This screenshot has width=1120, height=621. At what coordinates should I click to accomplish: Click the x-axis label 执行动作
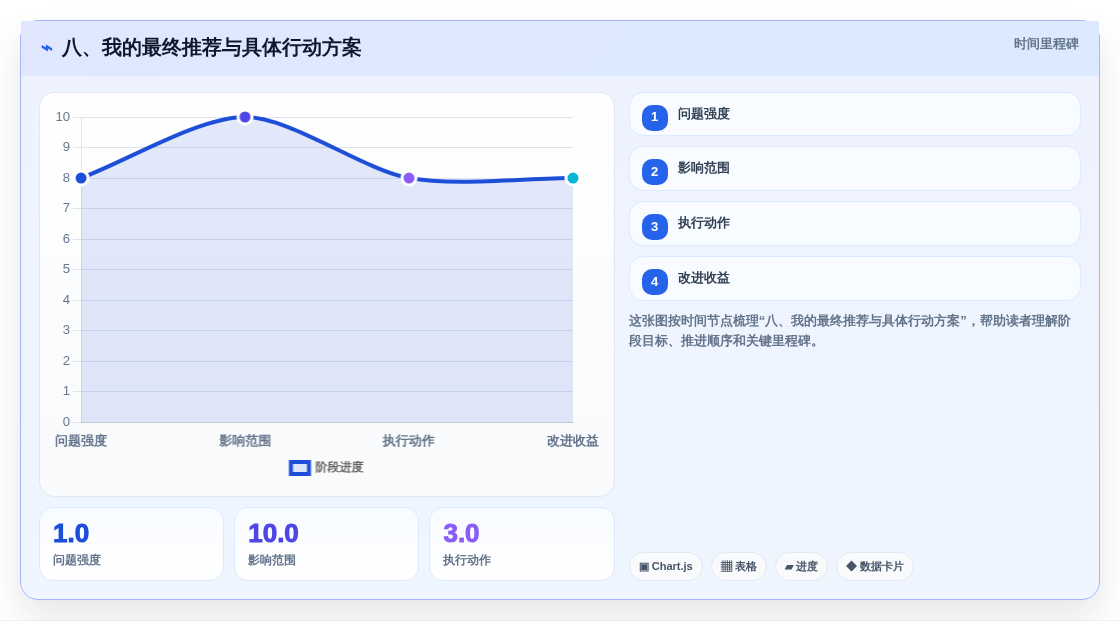(409, 441)
